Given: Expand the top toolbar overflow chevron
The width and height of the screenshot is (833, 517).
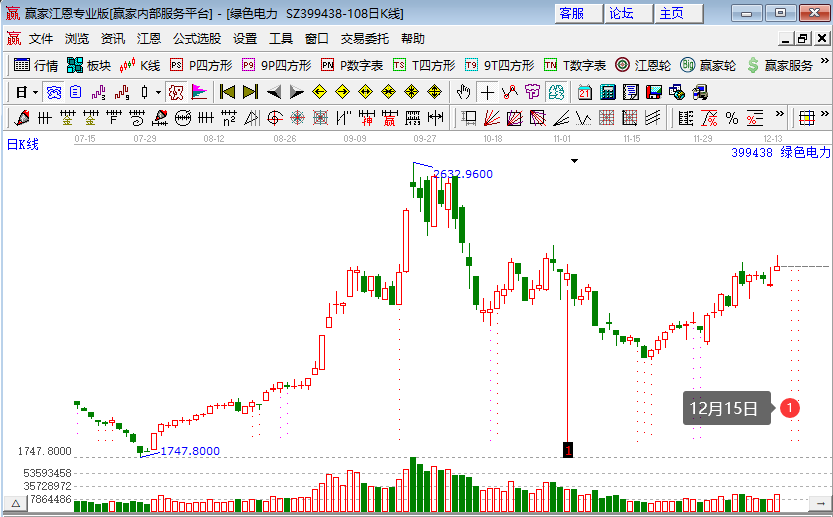Looking at the screenshot, I should click(824, 61).
